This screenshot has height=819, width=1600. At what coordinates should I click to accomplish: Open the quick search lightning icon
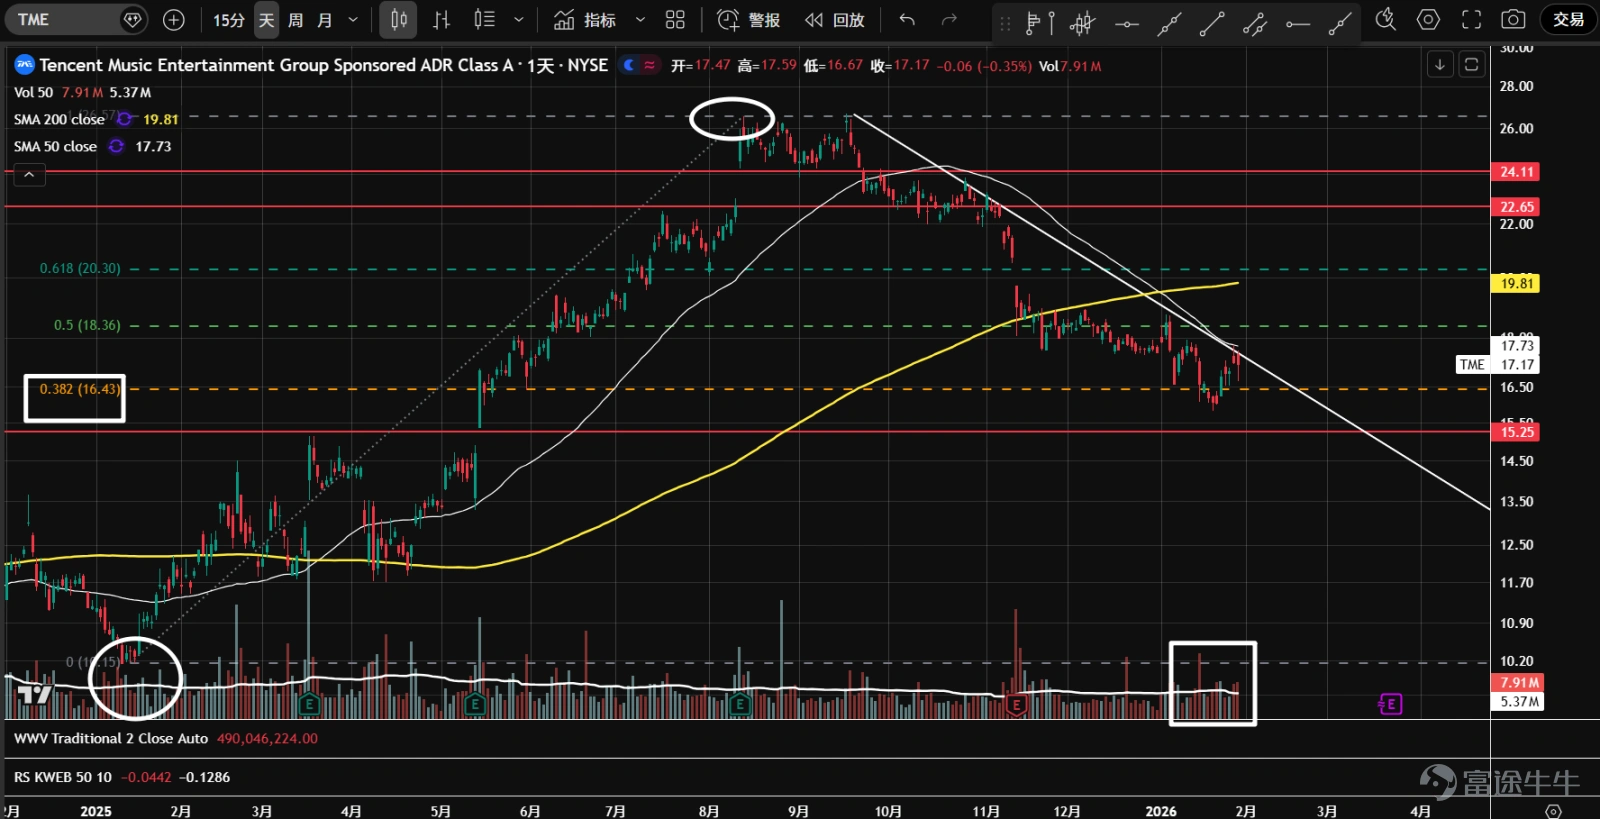tap(1385, 20)
